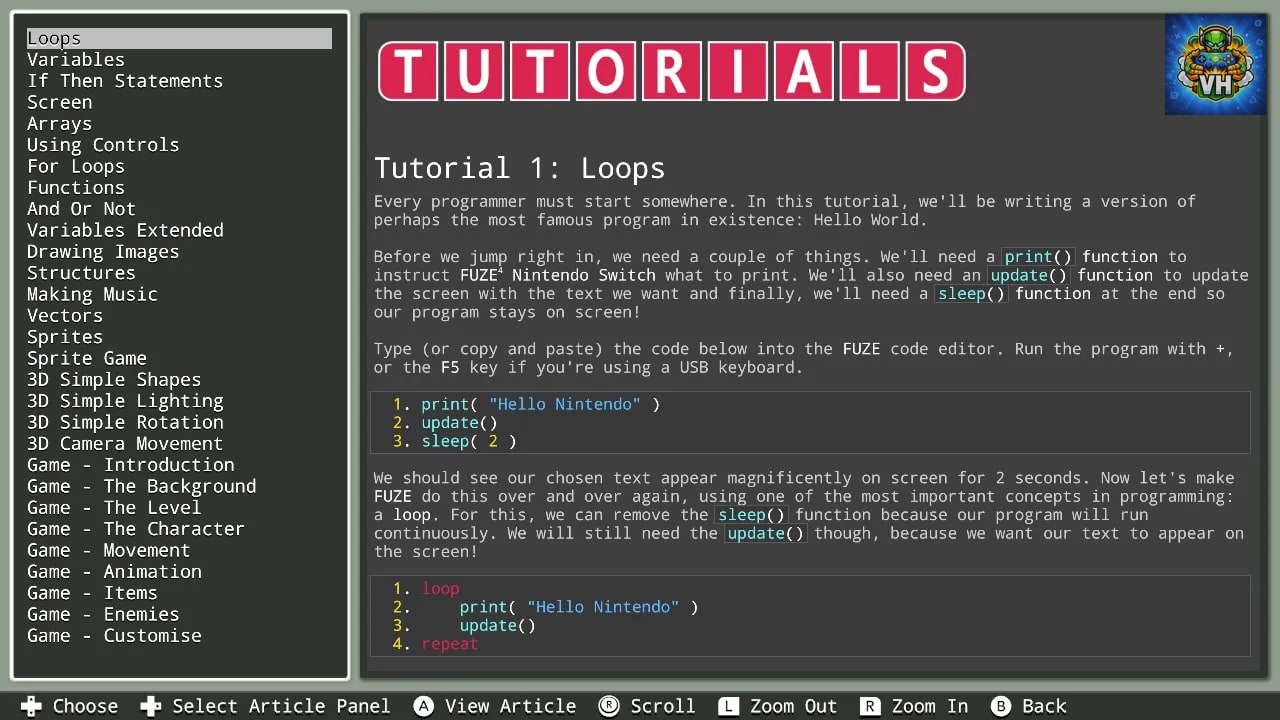This screenshot has height=720, width=1280.
Task: Open the And Or Not tutorial
Action: pos(81,209)
